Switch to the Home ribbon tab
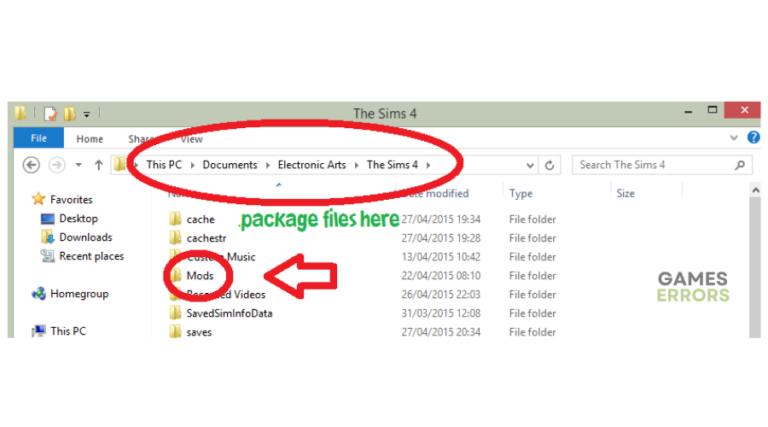The image size is (768, 427). click(90, 139)
